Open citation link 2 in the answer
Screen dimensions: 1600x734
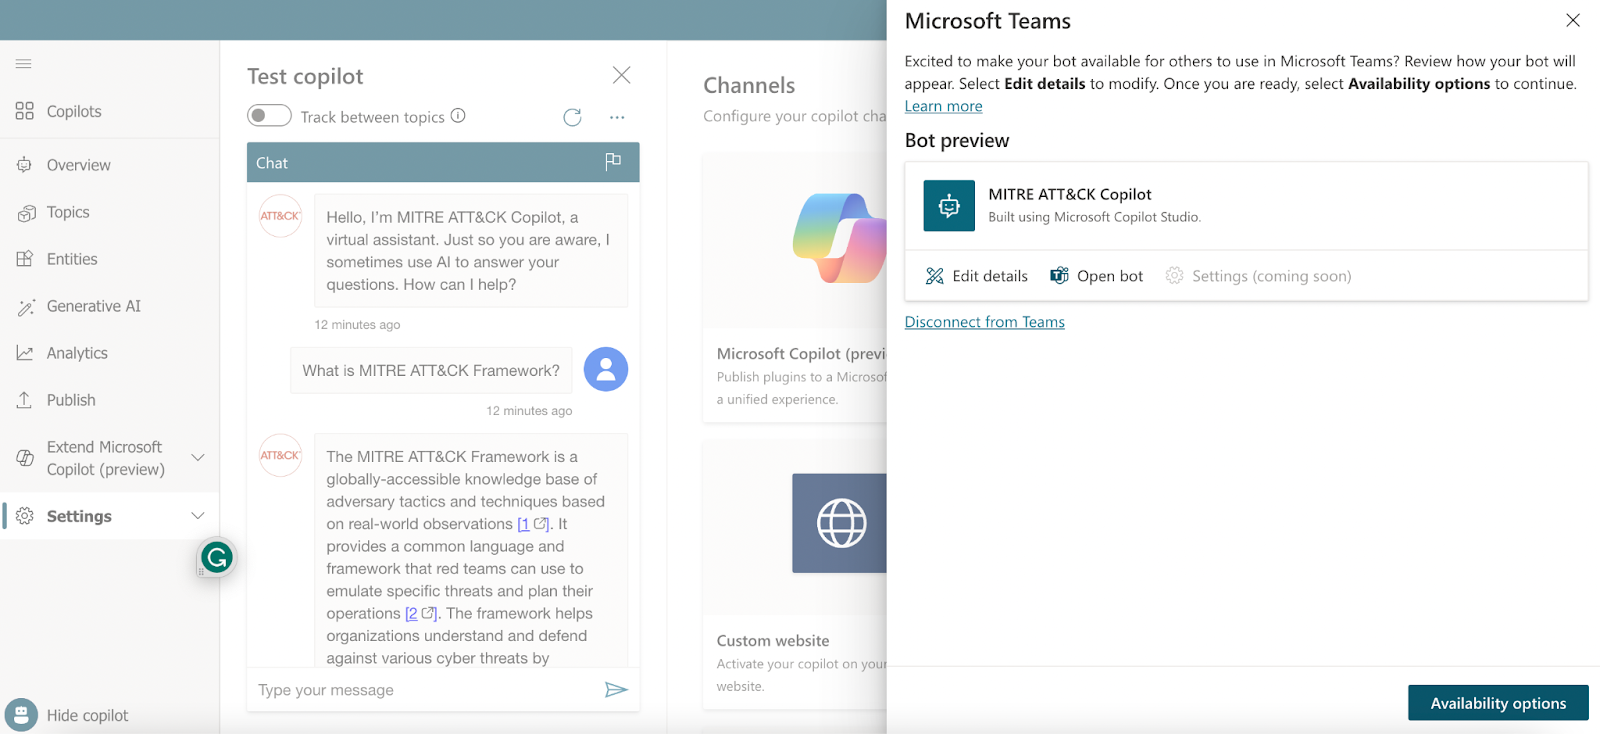pos(421,614)
